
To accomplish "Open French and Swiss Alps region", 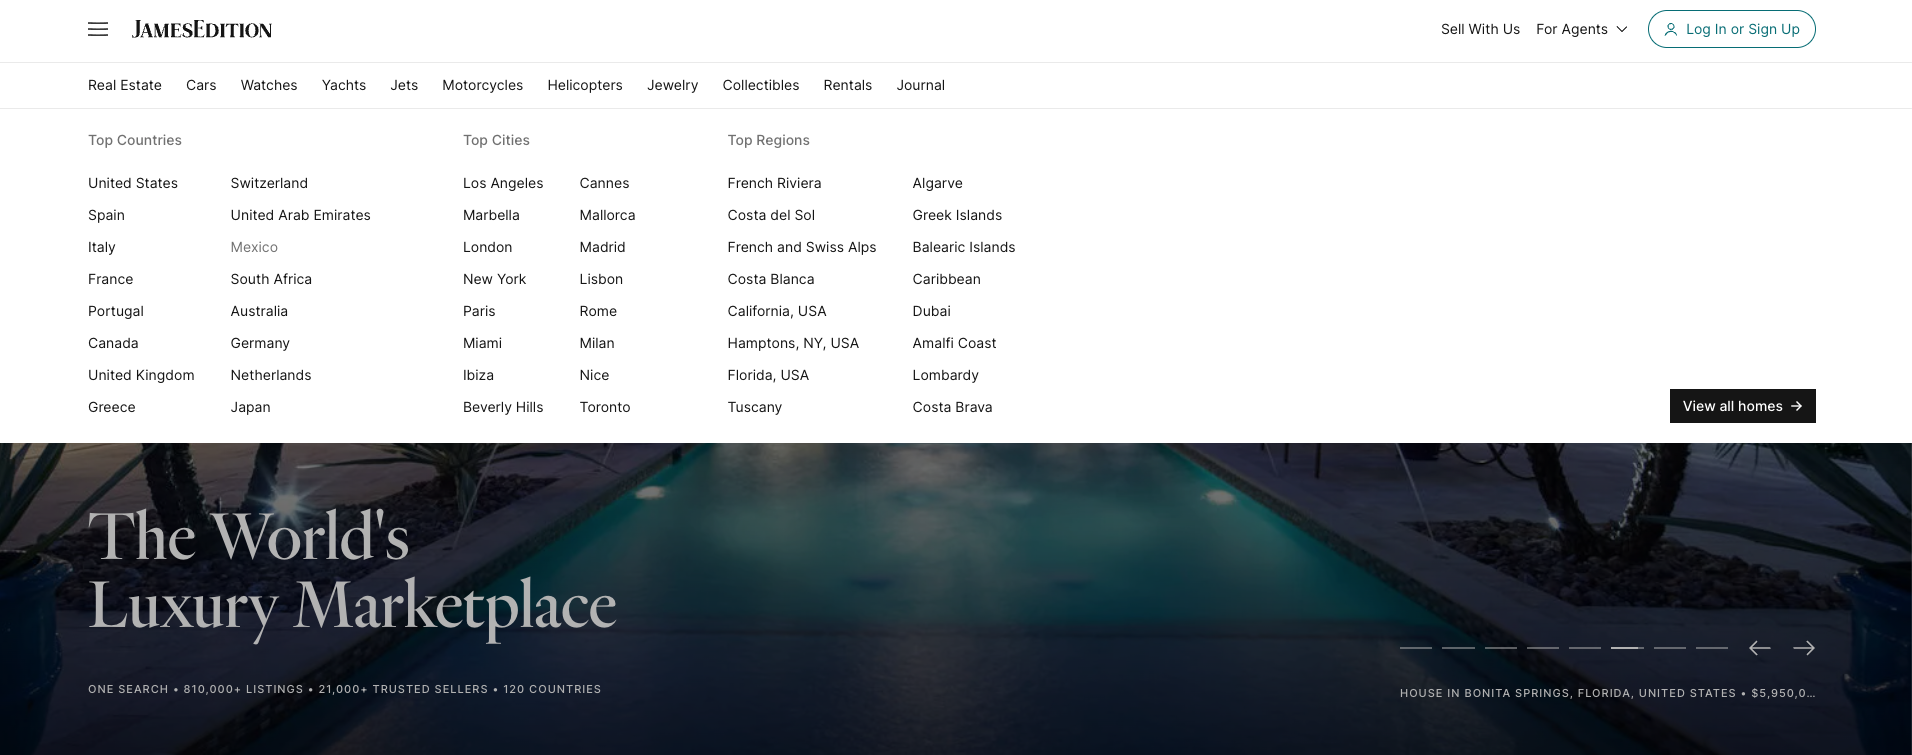I will point(802,247).
